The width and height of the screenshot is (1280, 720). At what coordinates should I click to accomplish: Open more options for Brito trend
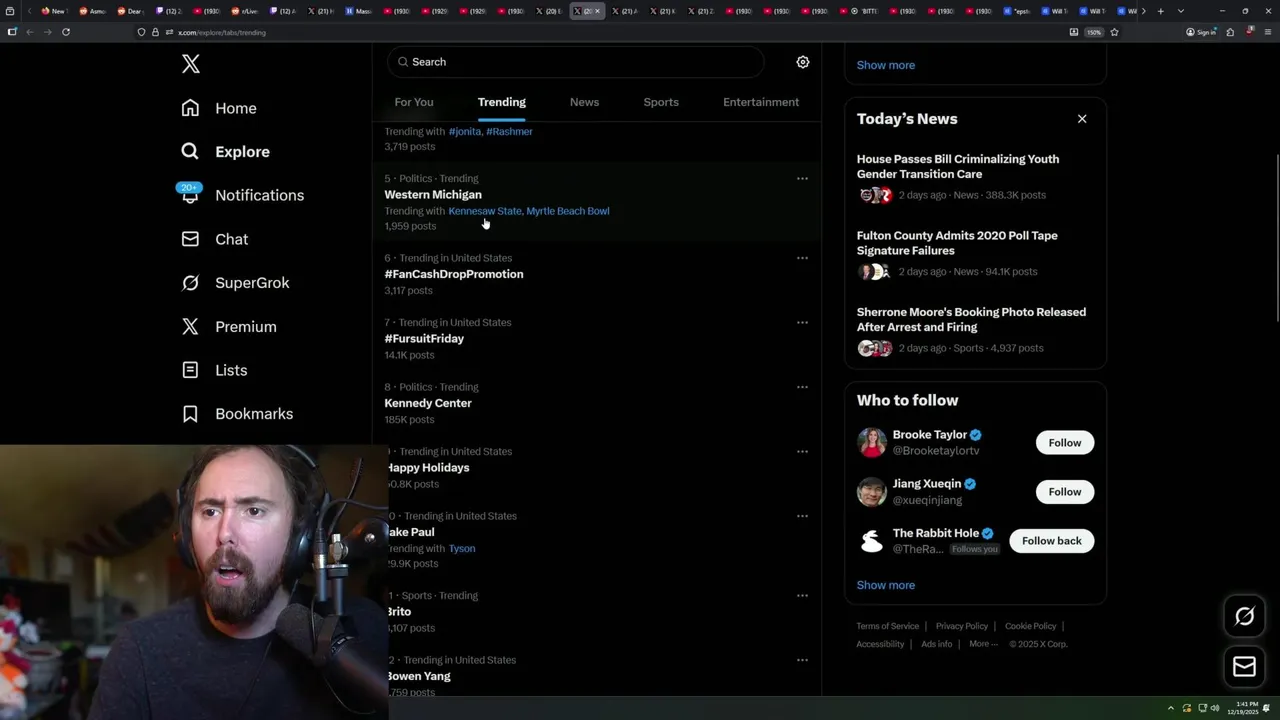802,596
